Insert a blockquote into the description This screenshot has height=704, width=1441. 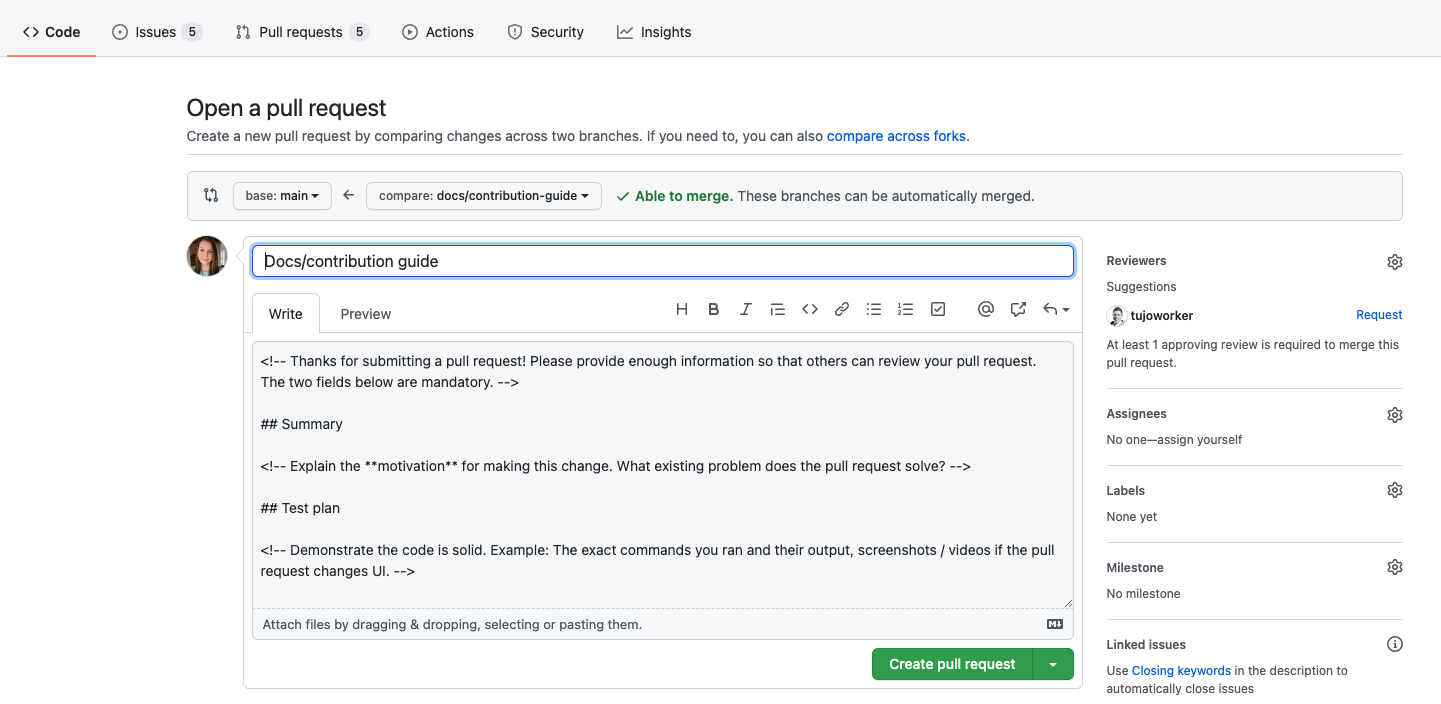(x=777, y=309)
